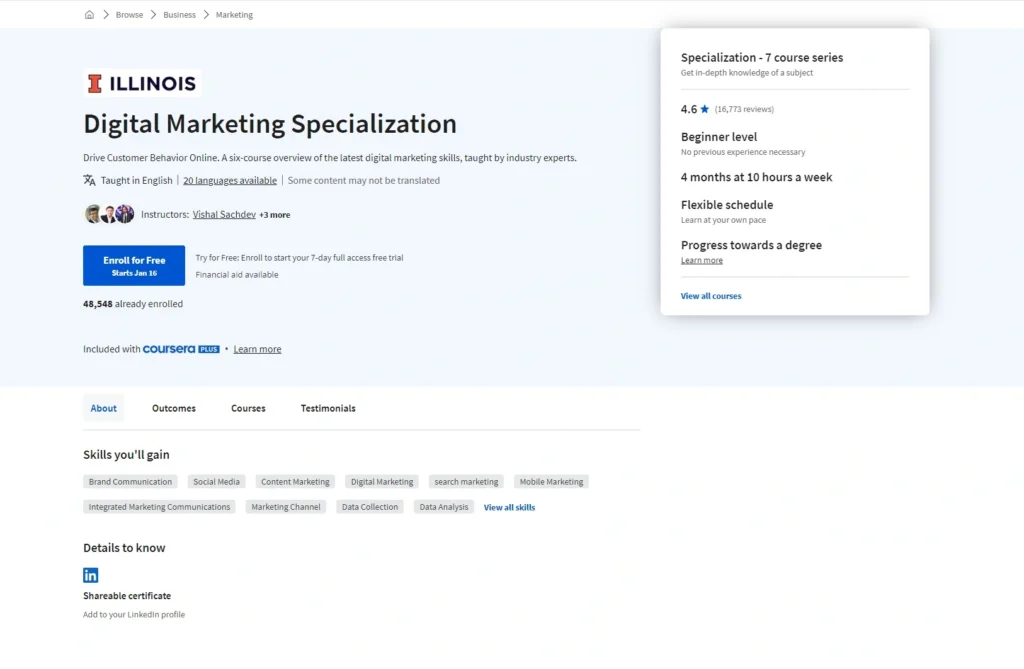Show the +3 more instructors
The height and width of the screenshot is (669, 1024).
coord(274,214)
